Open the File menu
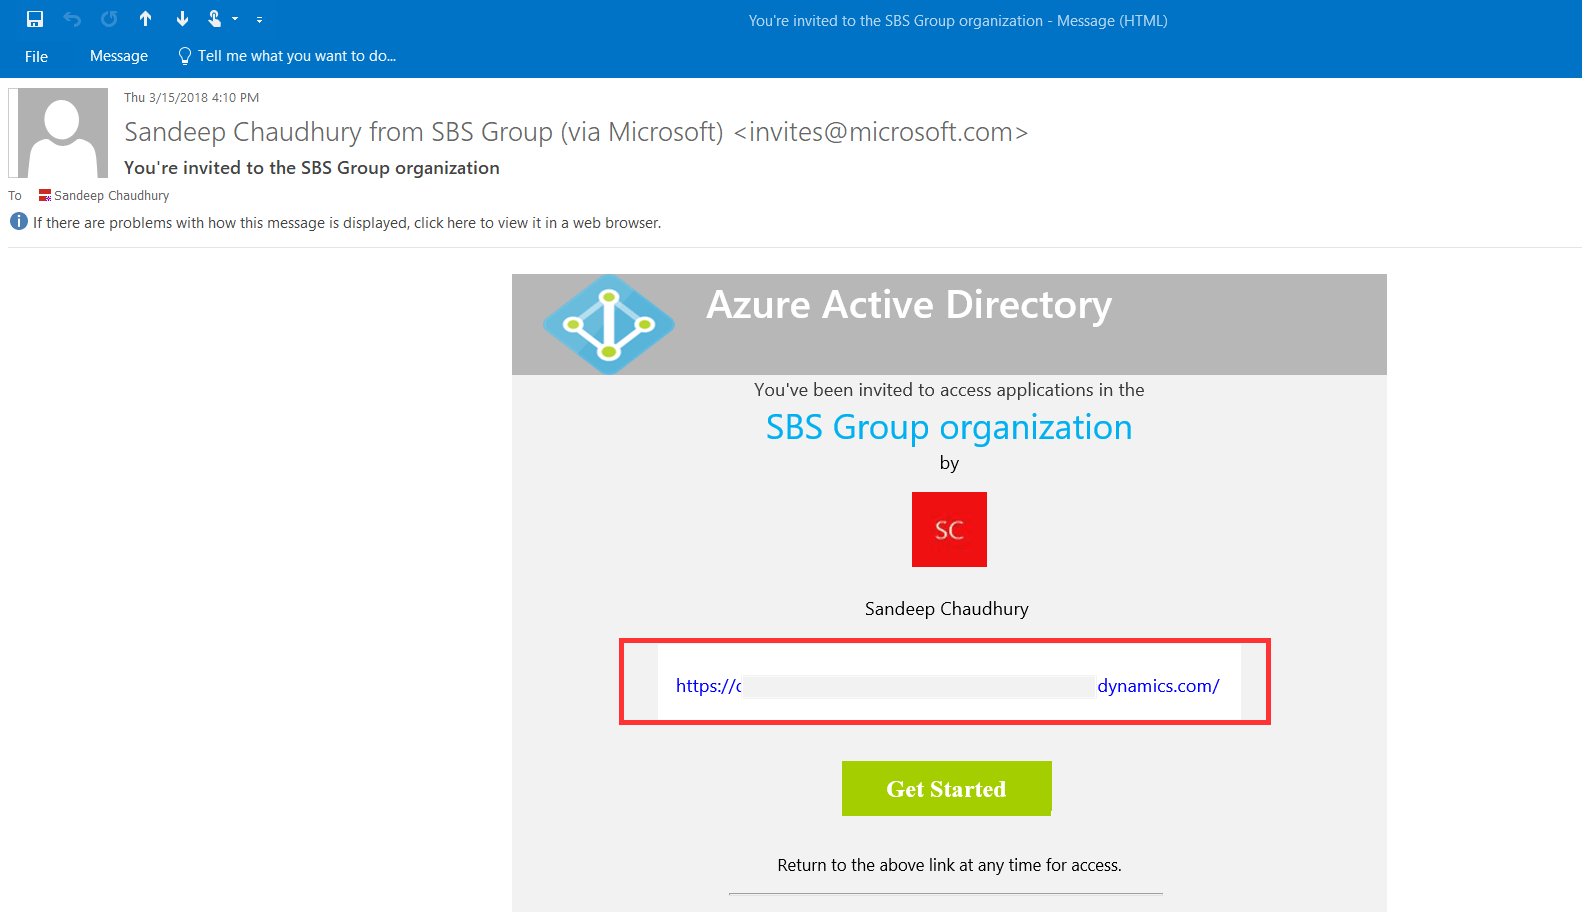Screen dimensions: 1582x912 (x=36, y=56)
